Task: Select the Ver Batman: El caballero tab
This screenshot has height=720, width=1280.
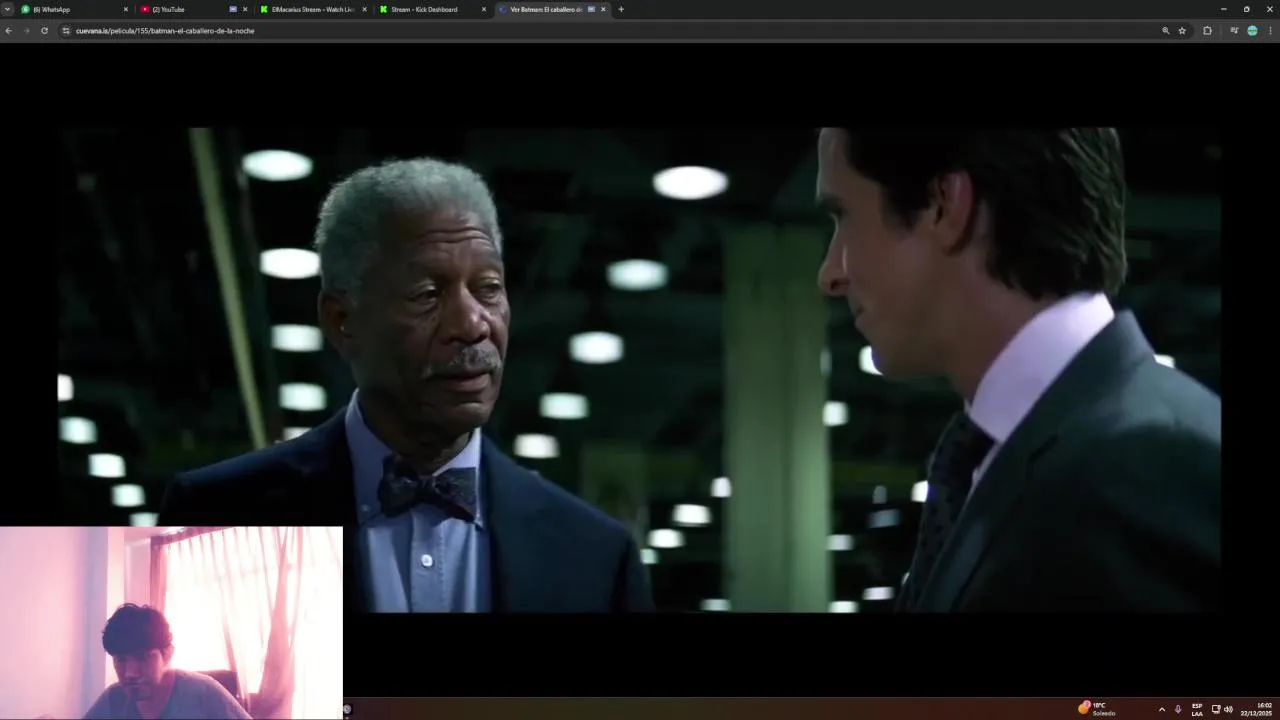Action: coord(551,9)
